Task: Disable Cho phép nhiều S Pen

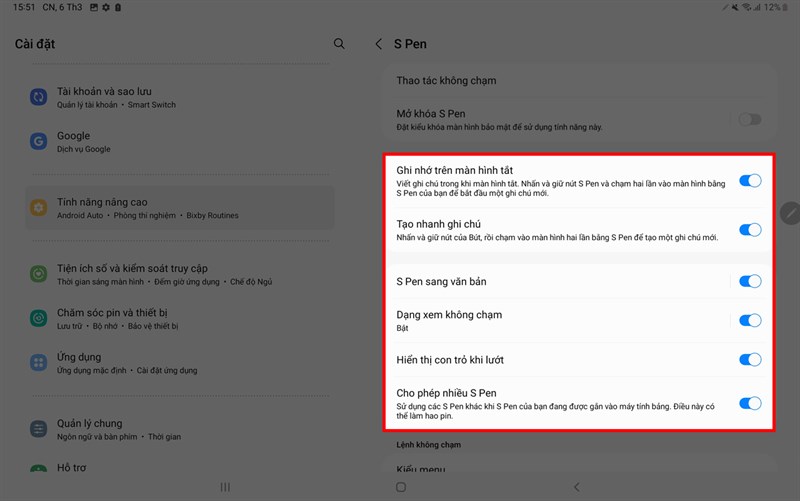Action: tap(750, 404)
